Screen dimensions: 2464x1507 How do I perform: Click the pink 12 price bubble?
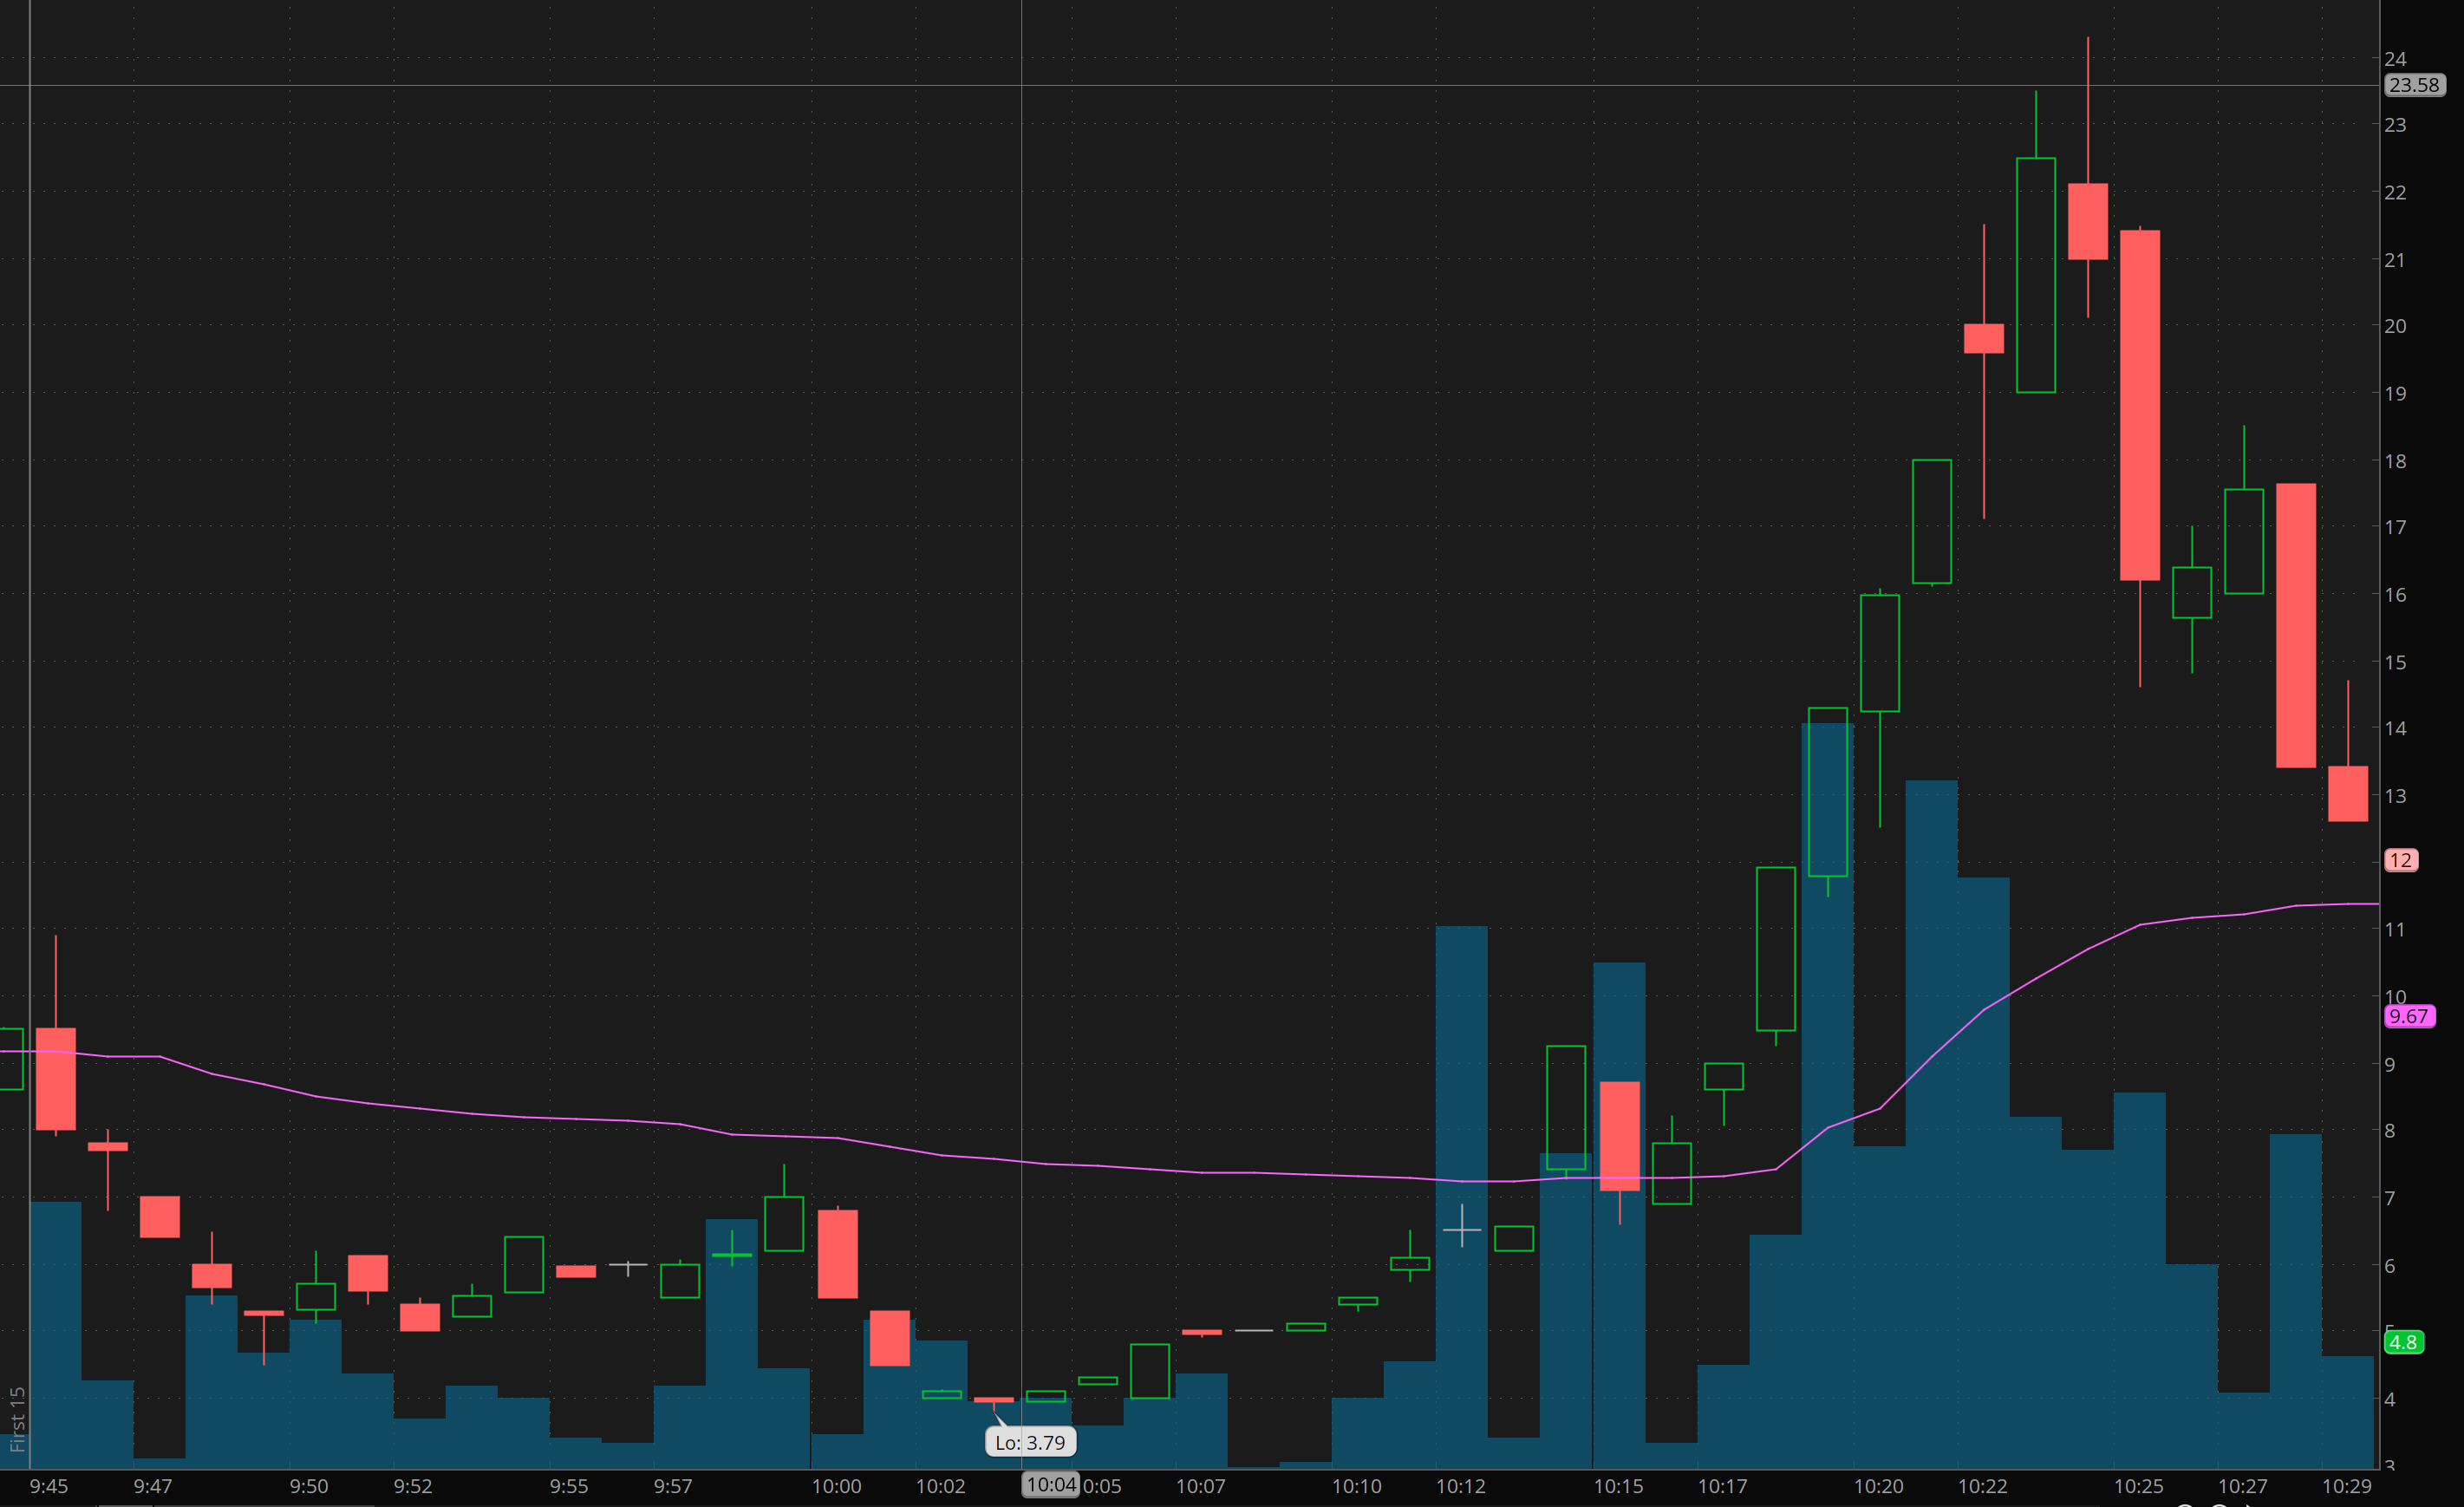pos(2400,860)
